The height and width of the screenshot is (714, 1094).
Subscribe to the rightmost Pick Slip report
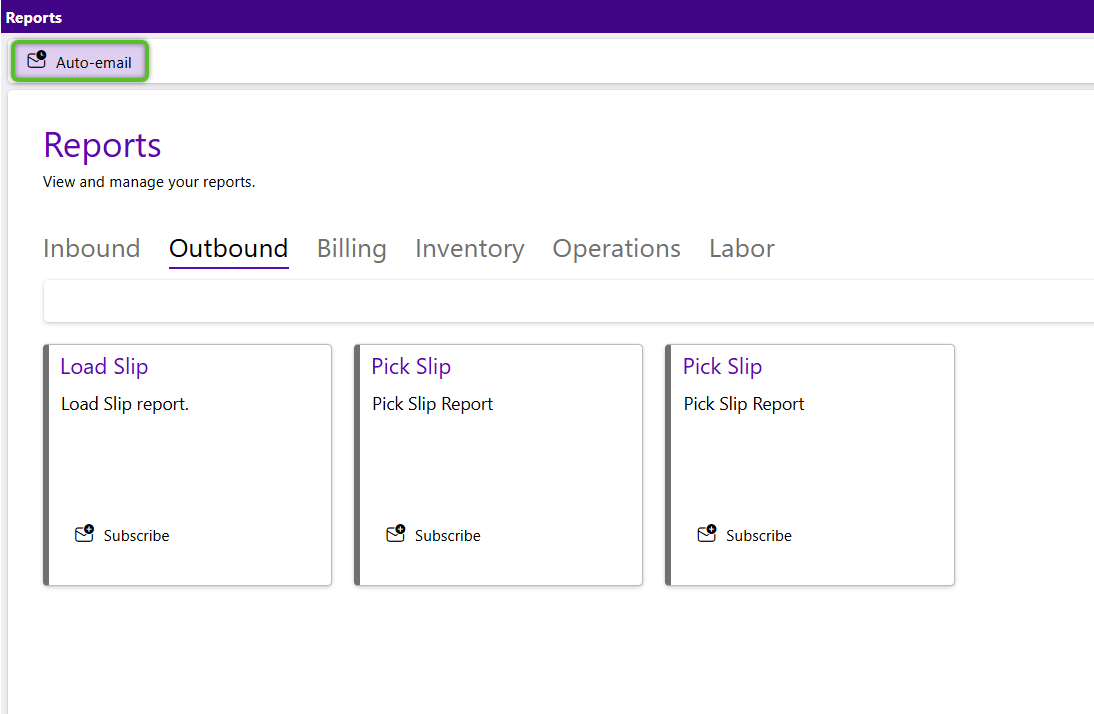[758, 536]
